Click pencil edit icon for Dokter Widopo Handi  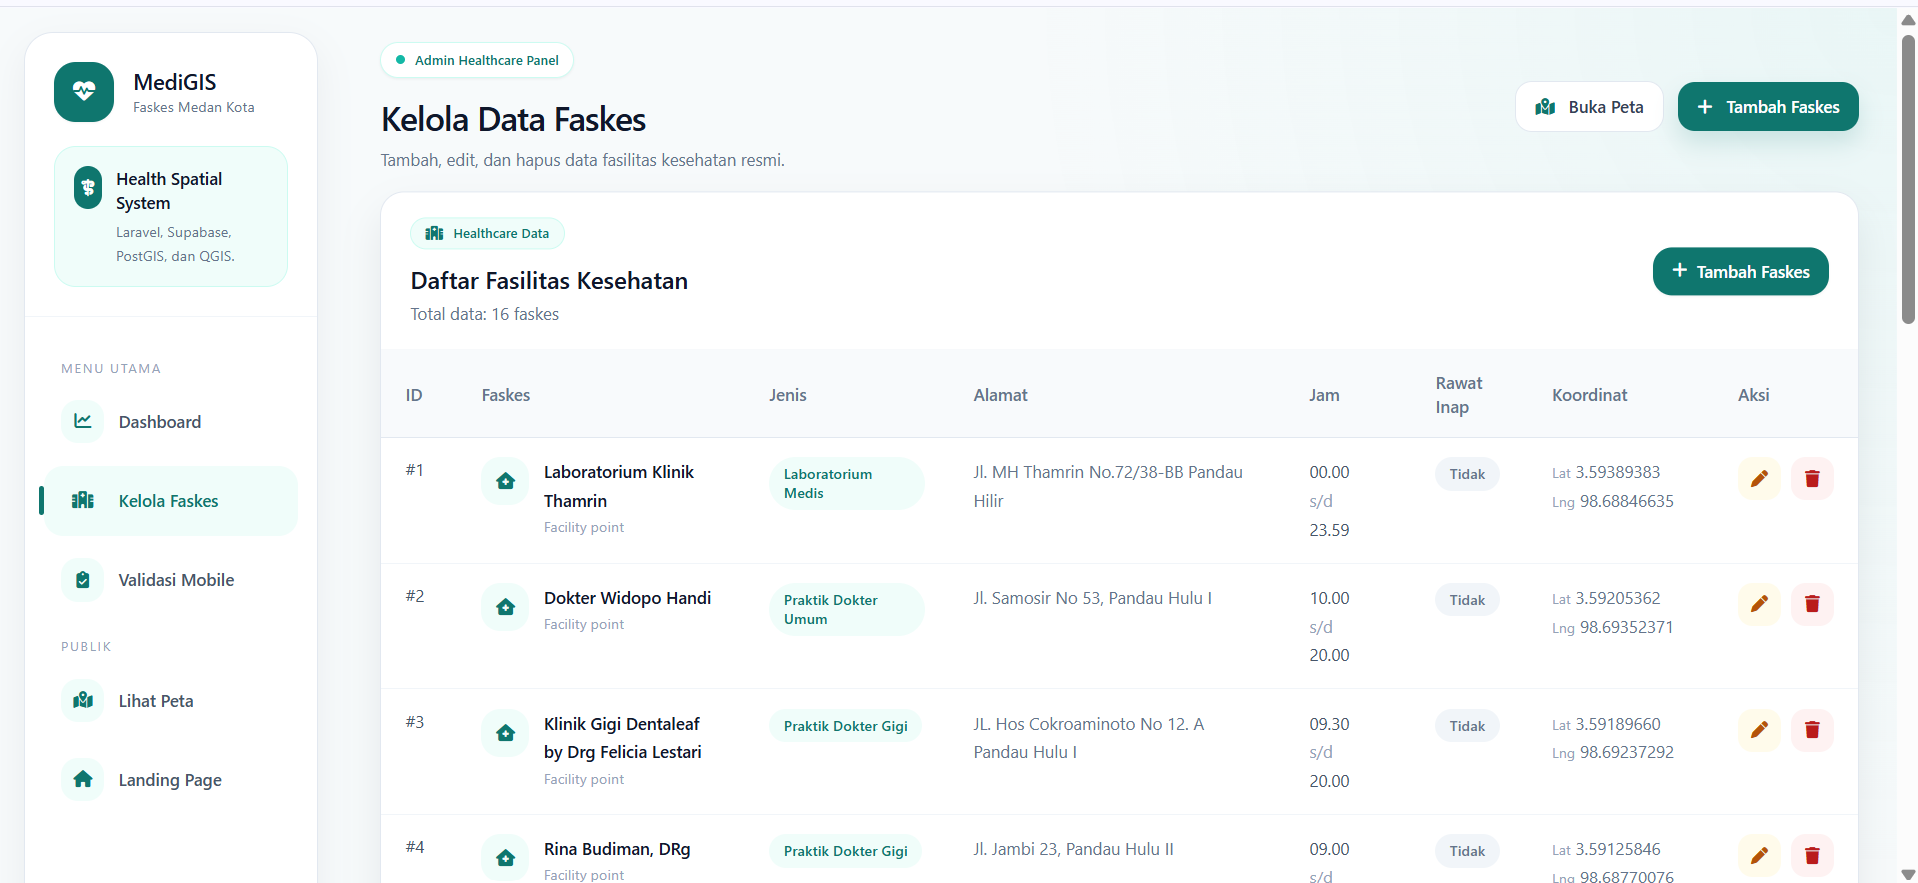[x=1759, y=604]
